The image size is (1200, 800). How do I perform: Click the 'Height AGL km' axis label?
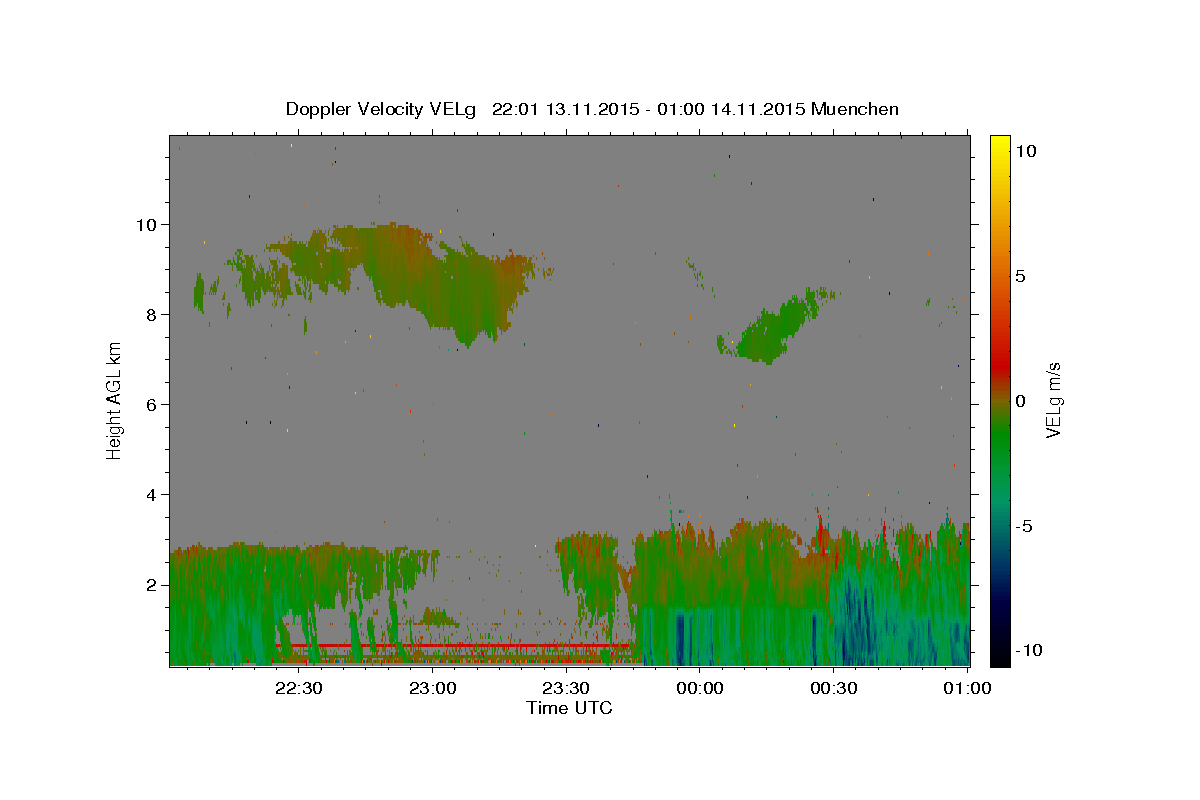point(115,400)
